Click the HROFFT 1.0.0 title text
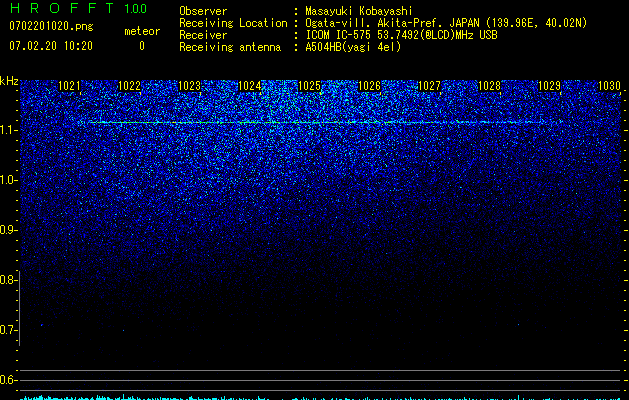The image size is (629, 400). coord(78,8)
